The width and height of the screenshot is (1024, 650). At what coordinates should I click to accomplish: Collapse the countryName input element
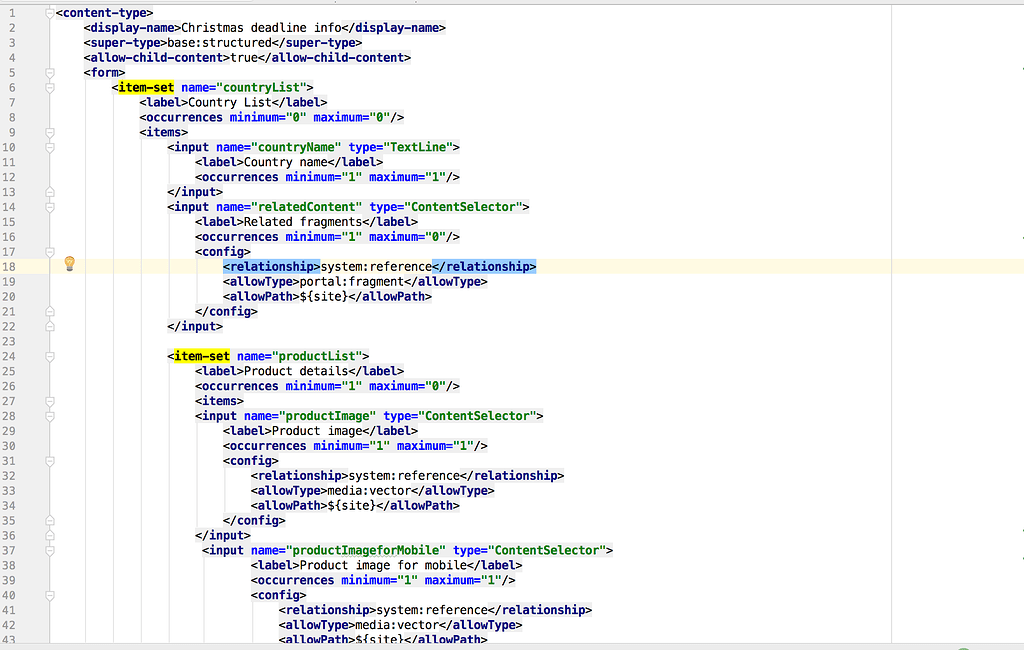[x=48, y=147]
